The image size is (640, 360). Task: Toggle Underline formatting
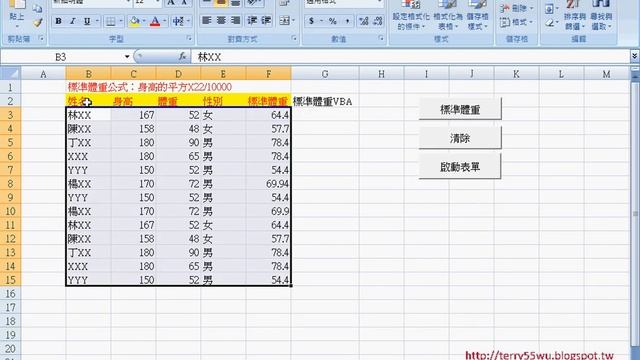(x=87, y=21)
